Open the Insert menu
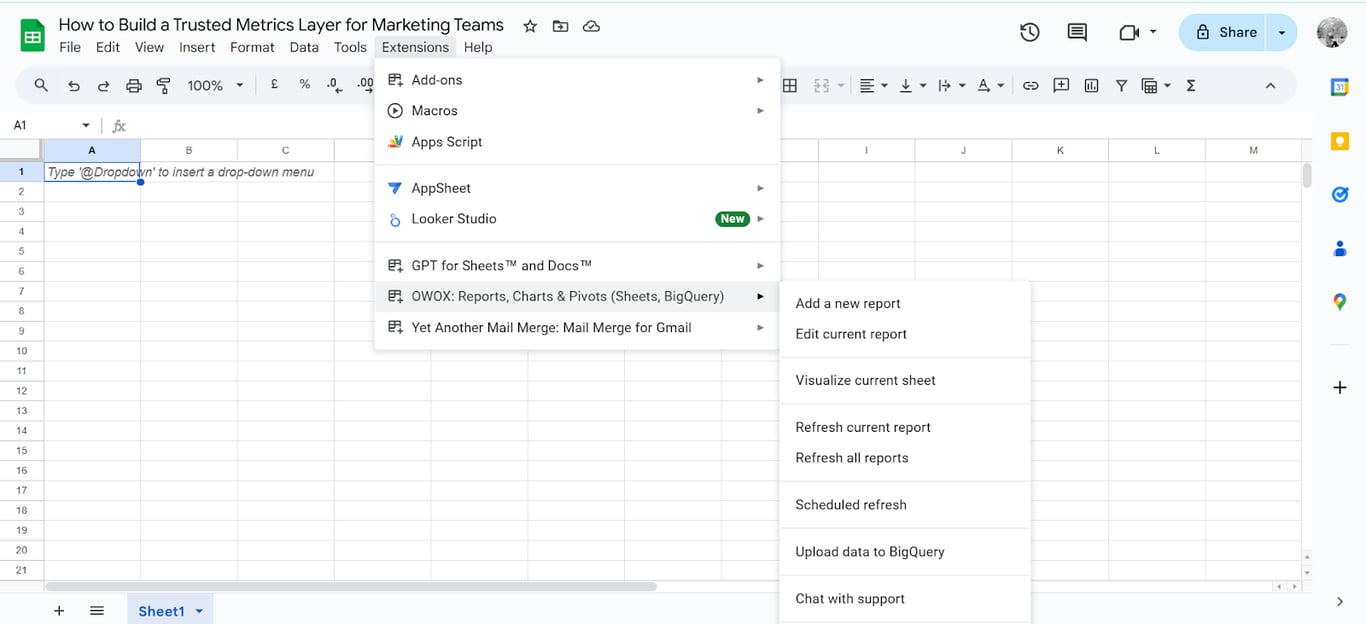The width and height of the screenshot is (1366, 624). point(197,47)
